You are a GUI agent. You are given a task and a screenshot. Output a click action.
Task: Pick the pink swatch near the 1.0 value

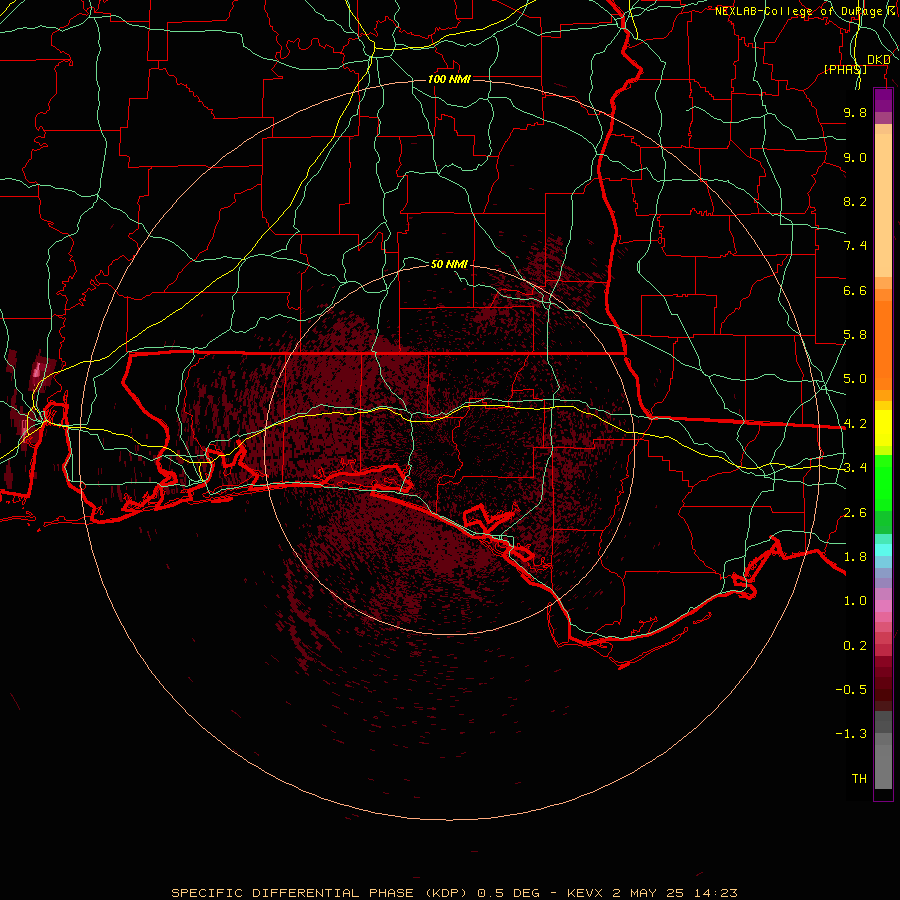(x=883, y=606)
